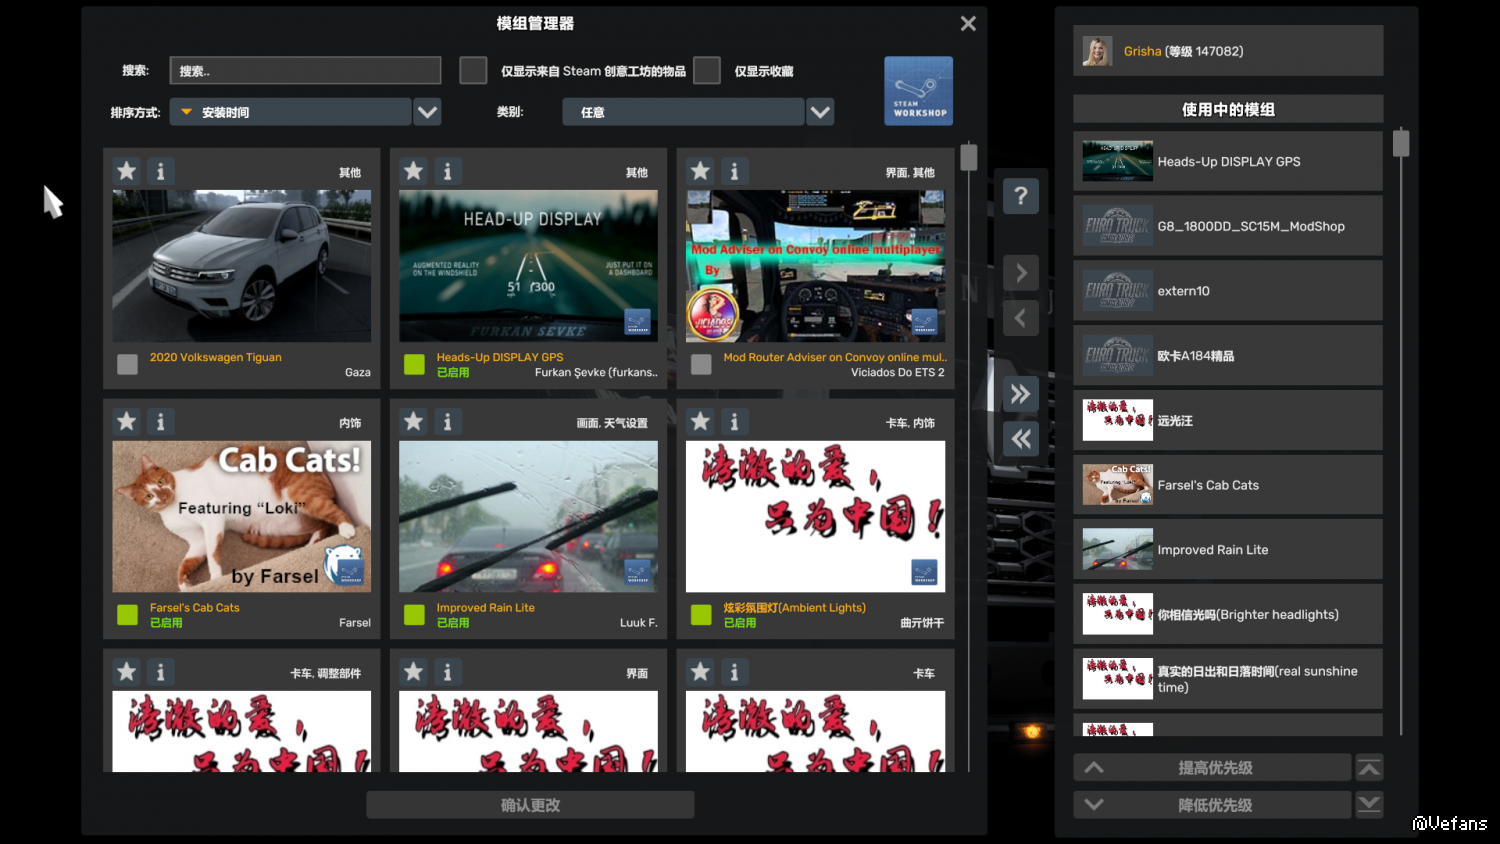Image resolution: width=1500 pixels, height=844 pixels.
Task: Move all mods to active with double arrow
Action: [x=1020, y=394]
